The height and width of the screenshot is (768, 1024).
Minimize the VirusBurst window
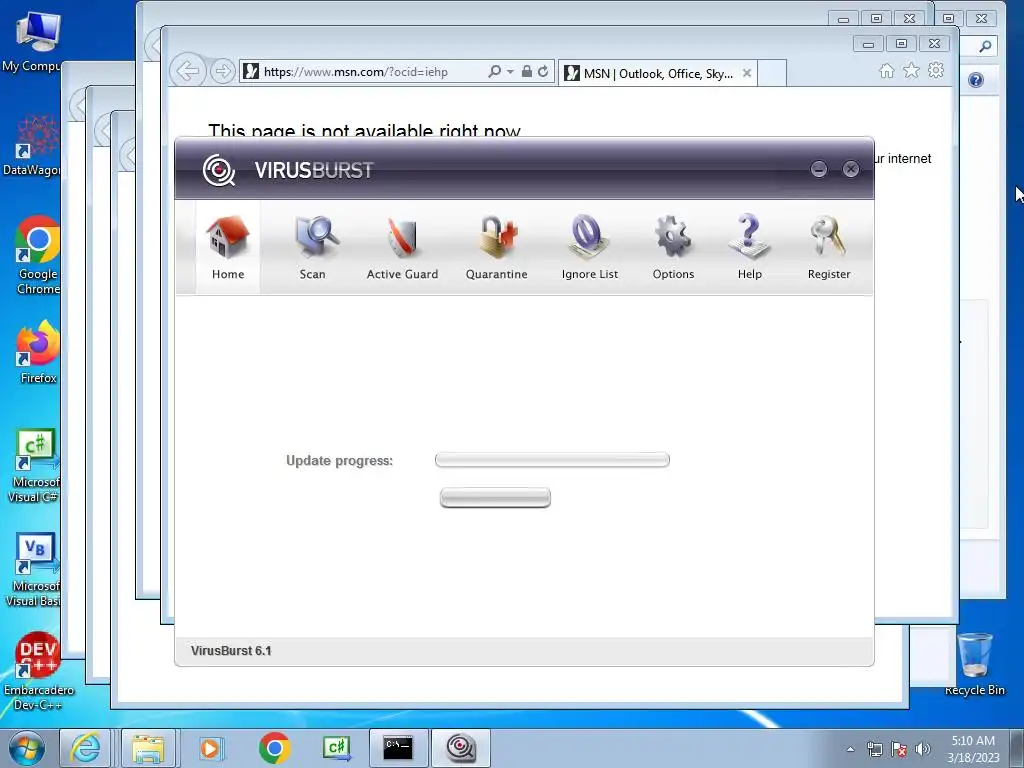point(818,169)
